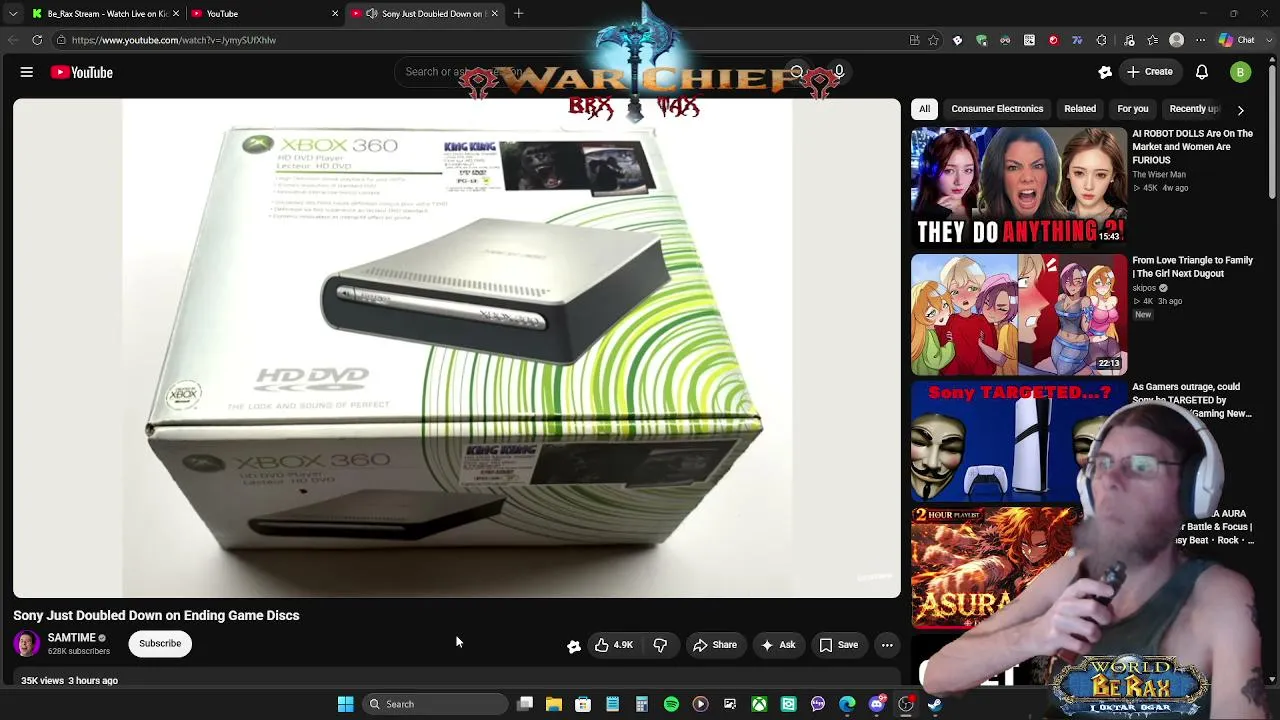Click the Windows taskbar Search box
Image resolution: width=1280 pixels, height=720 pixels.
click(x=437, y=704)
